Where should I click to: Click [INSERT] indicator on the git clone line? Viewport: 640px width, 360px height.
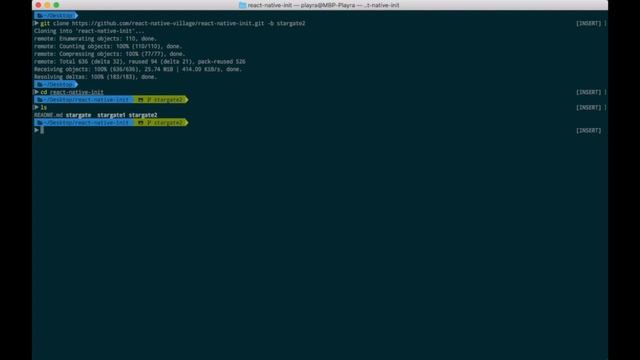[x=589, y=23]
